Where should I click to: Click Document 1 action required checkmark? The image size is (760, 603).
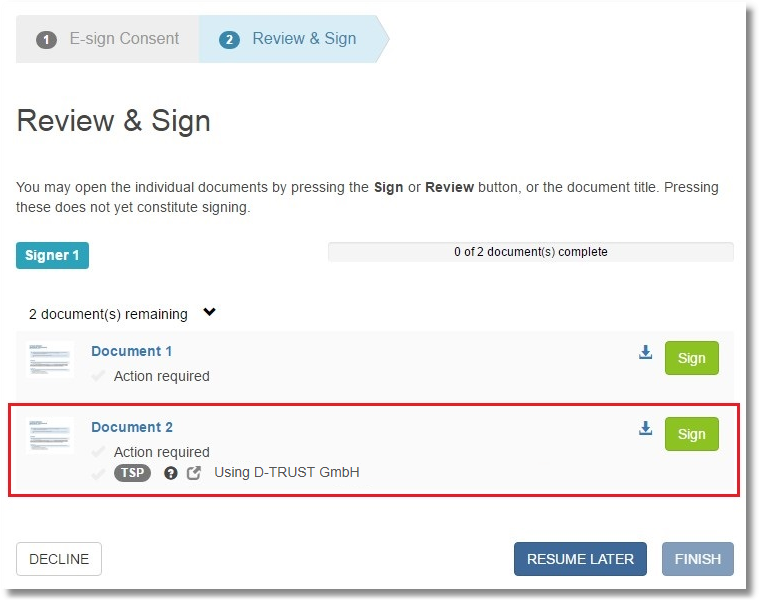click(98, 376)
